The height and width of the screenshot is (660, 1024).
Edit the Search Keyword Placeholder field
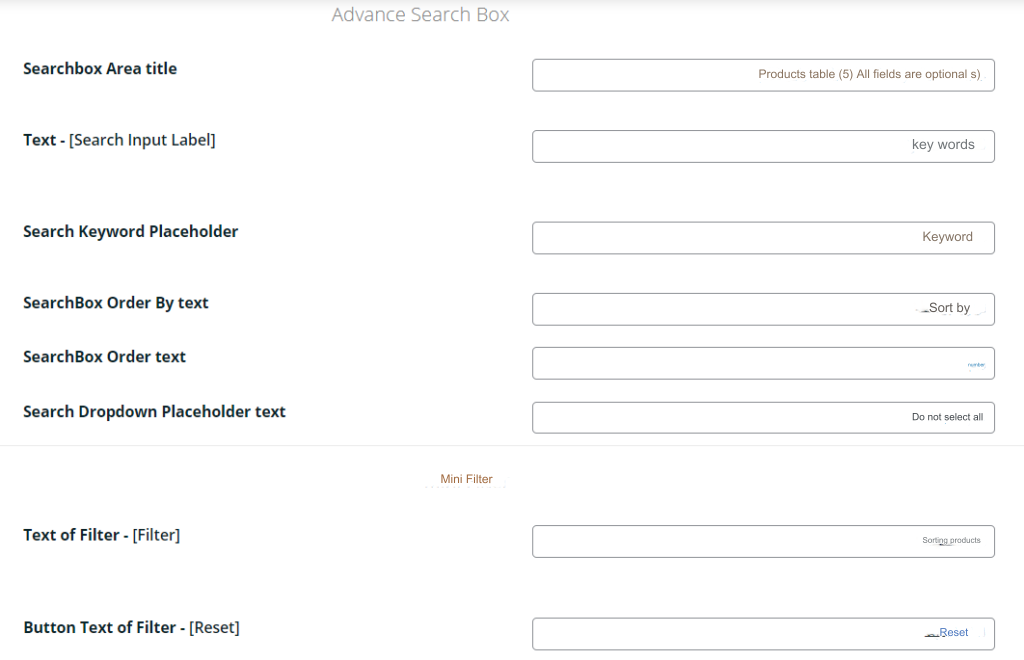pyautogui.click(x=763, y=238)
